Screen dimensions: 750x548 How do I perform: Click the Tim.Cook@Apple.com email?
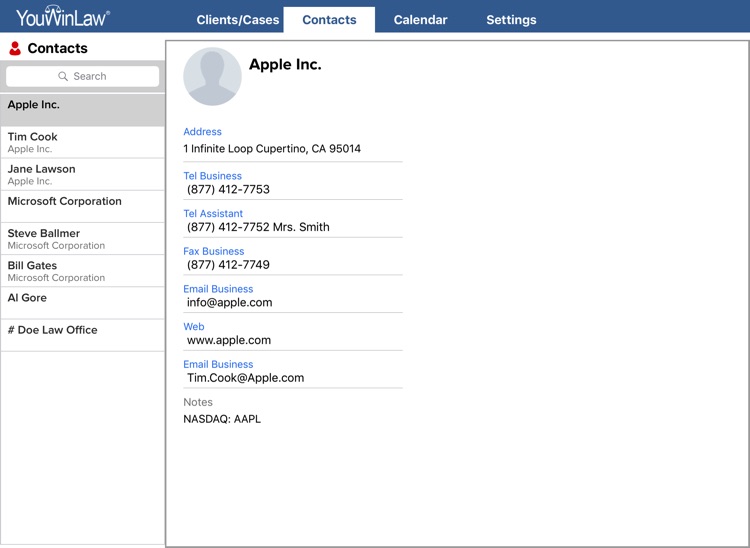[x=245, y=378]
